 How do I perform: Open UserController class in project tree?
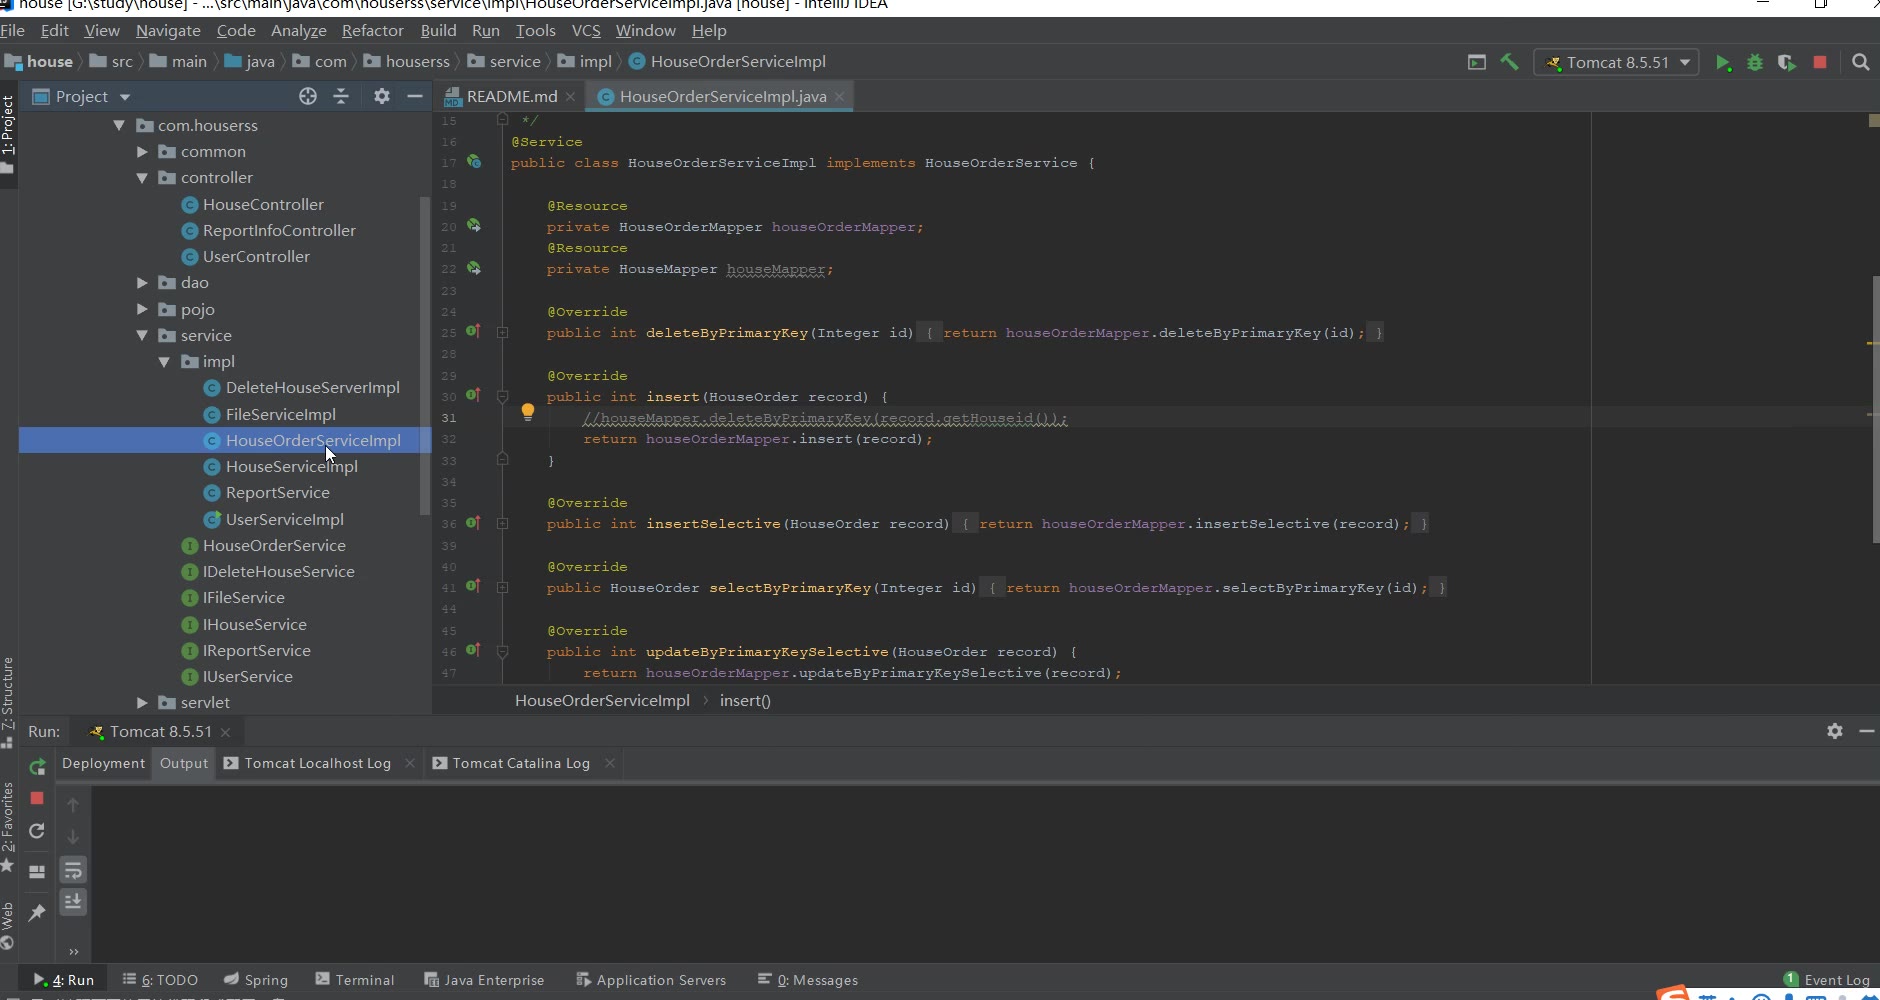click(256, 257)
